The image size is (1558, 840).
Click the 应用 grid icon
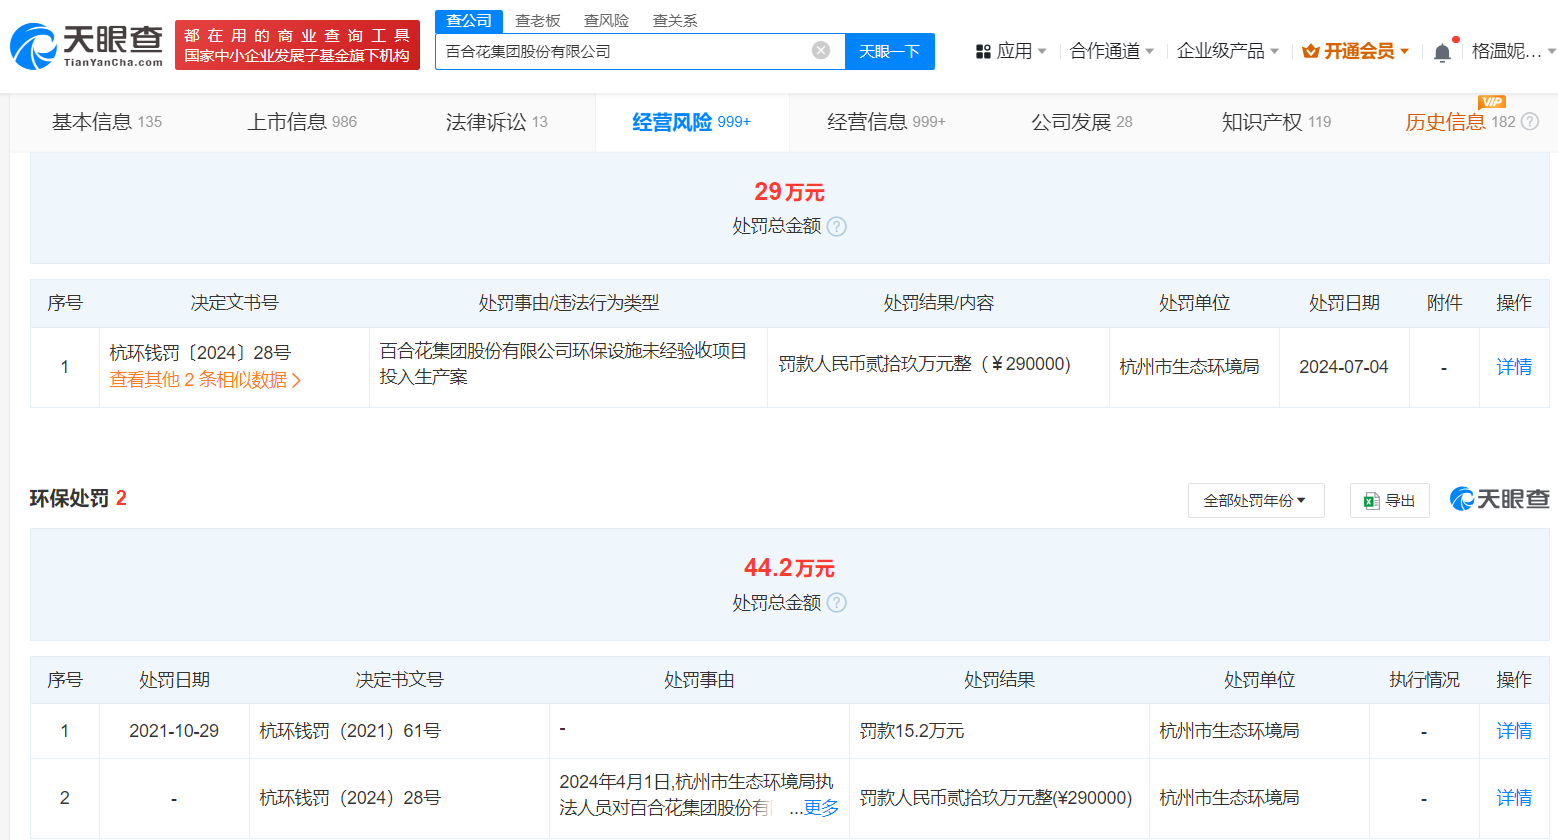coord(983,51)
